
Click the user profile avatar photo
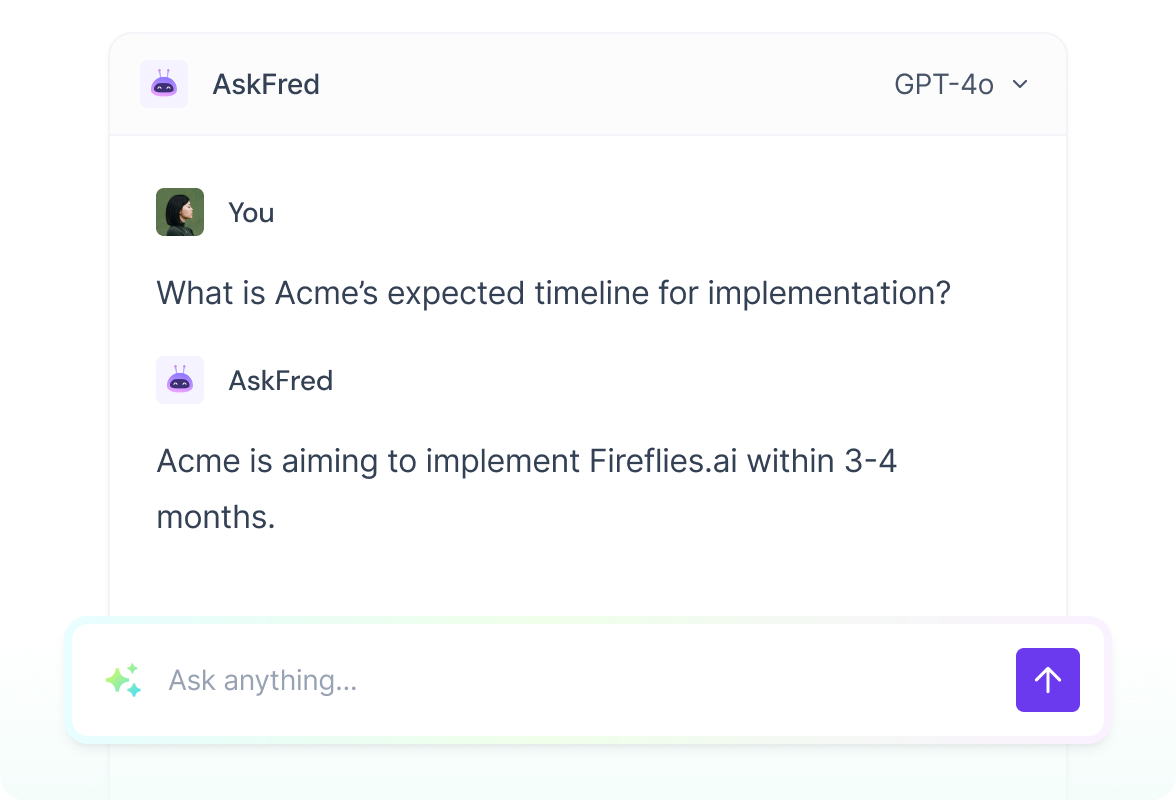(179, 212)
